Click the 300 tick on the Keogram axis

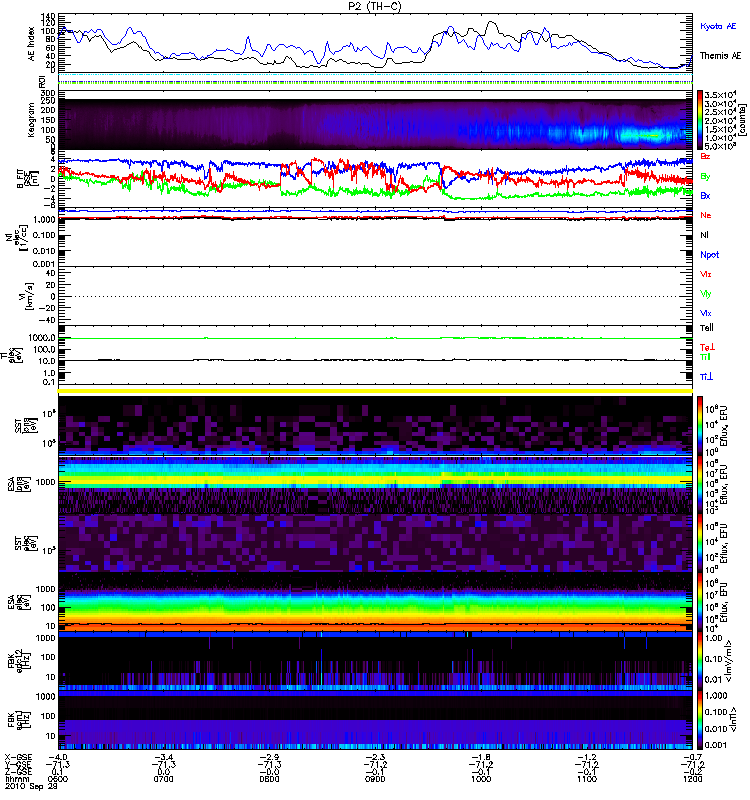pos(48,93)
